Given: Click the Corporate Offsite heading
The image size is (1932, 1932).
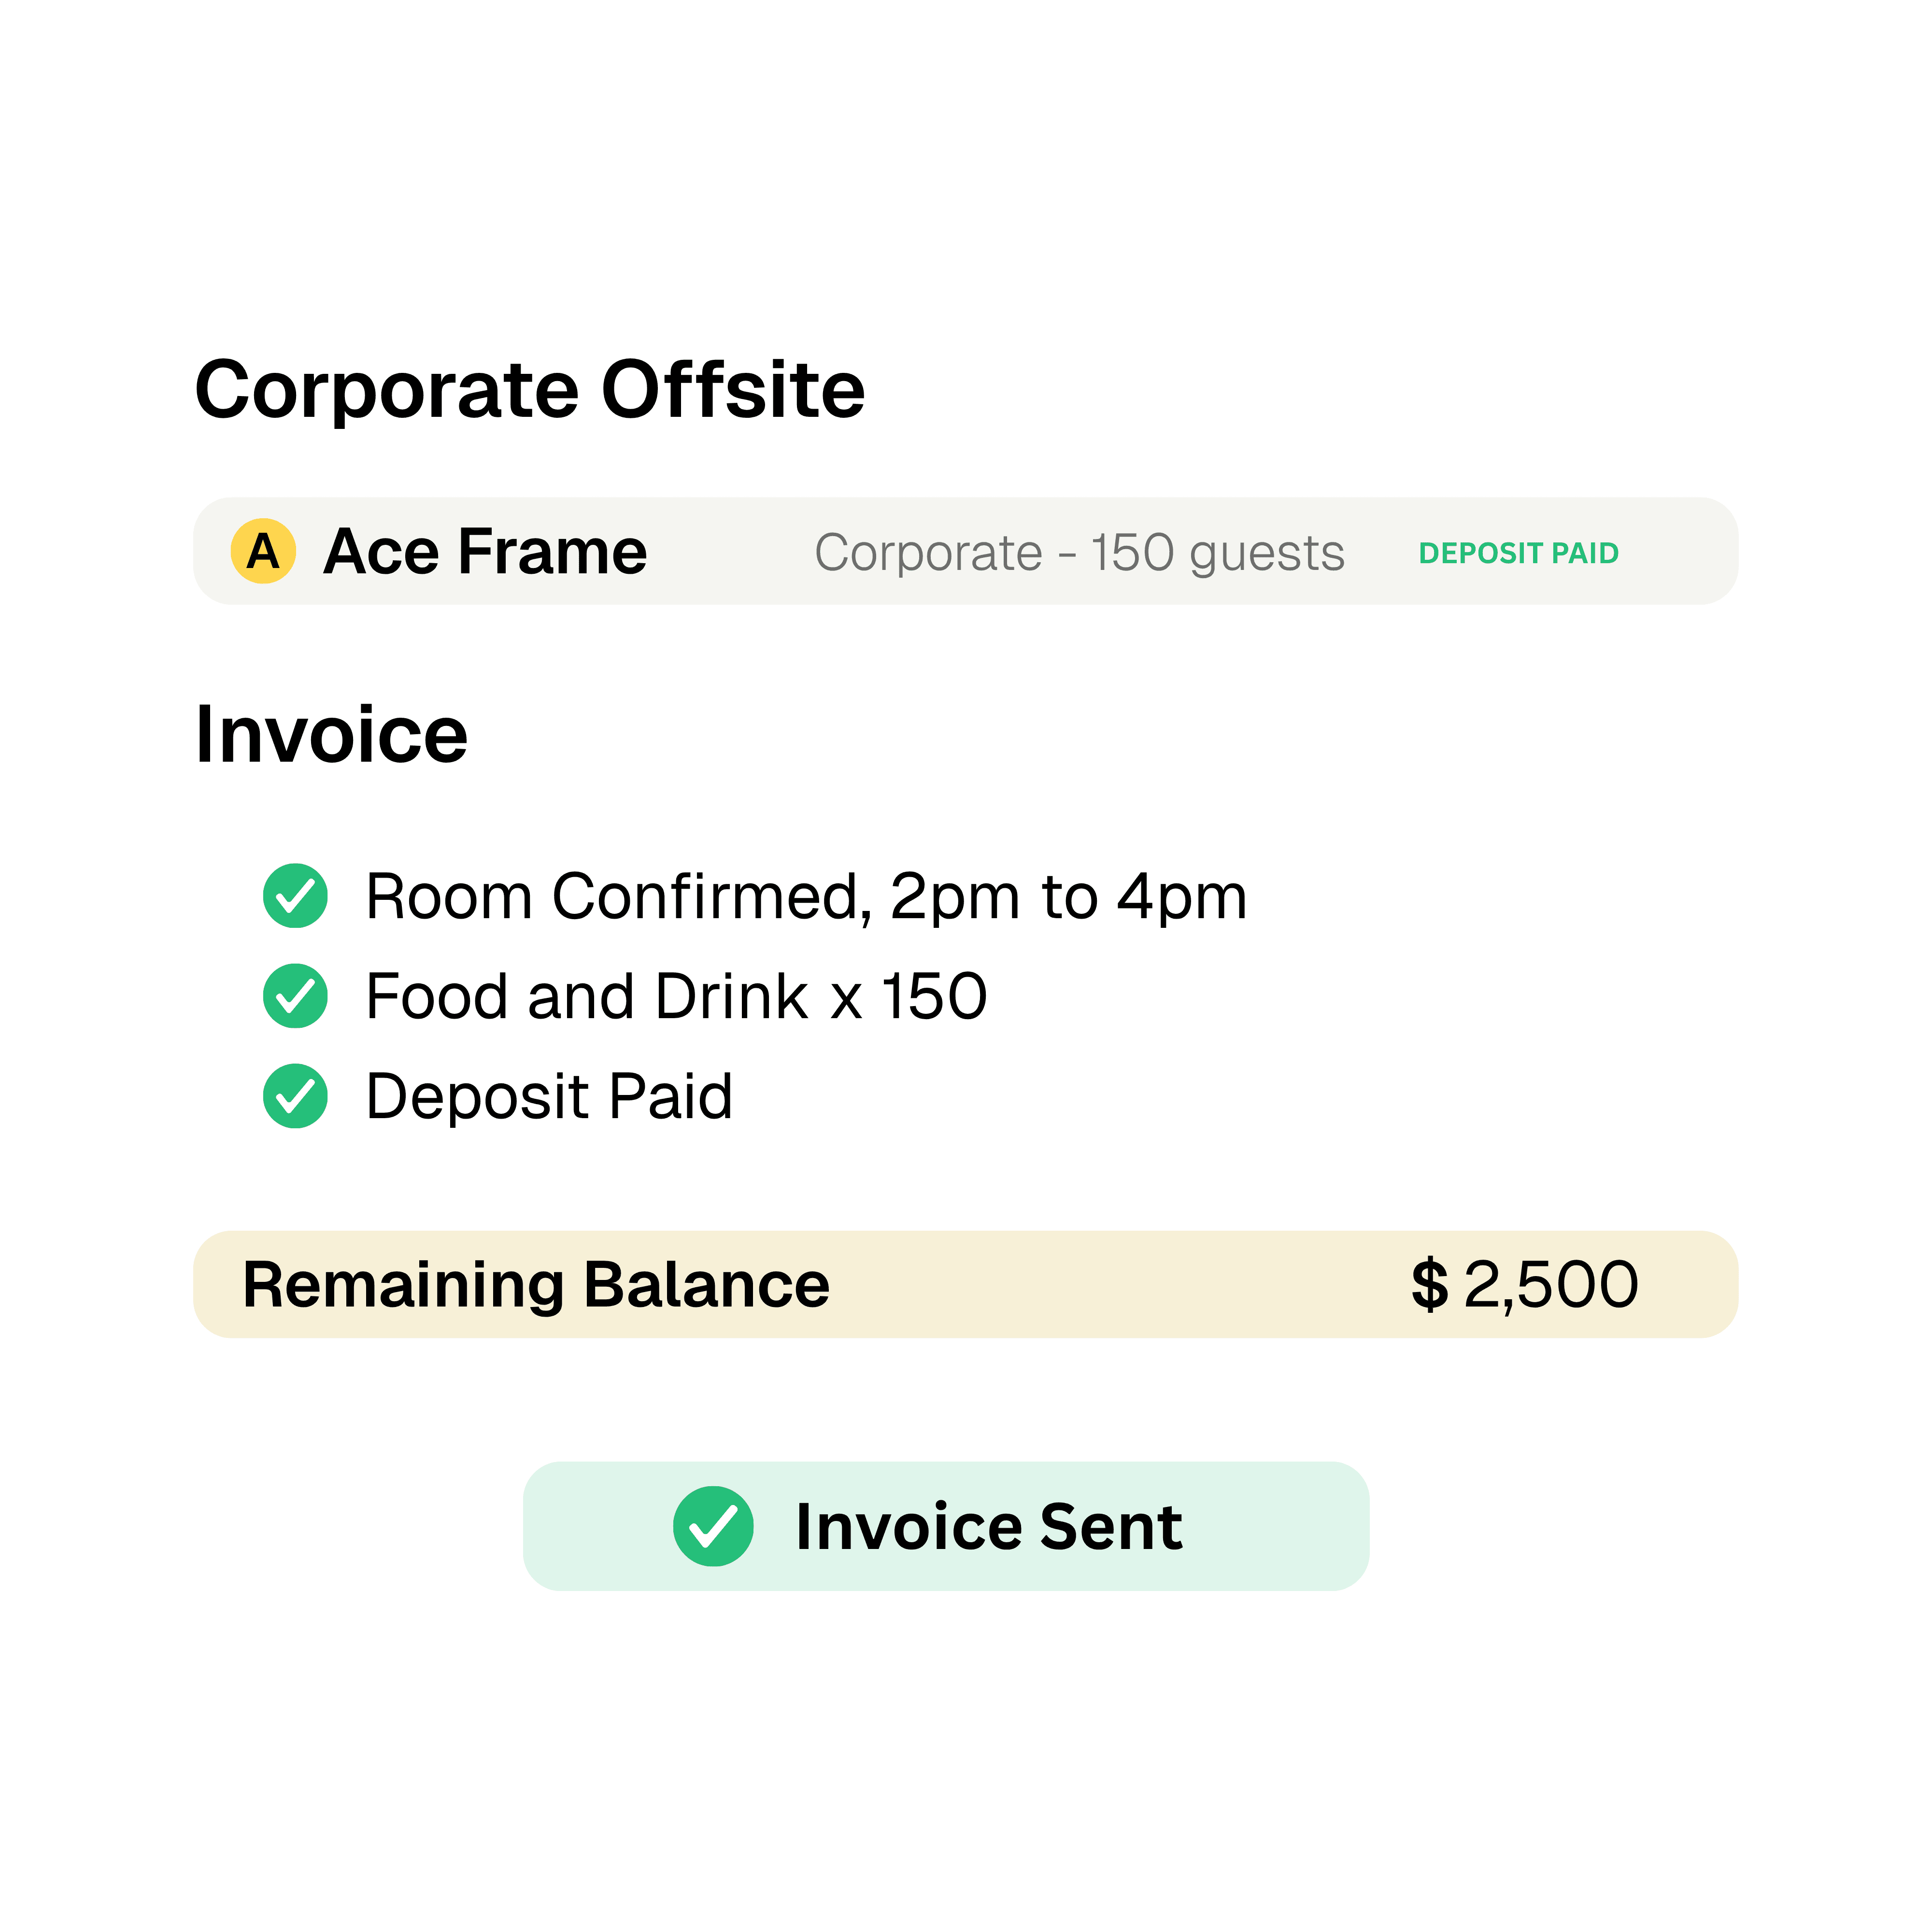Looking at the screenshot, I should (x=530, y=390).
